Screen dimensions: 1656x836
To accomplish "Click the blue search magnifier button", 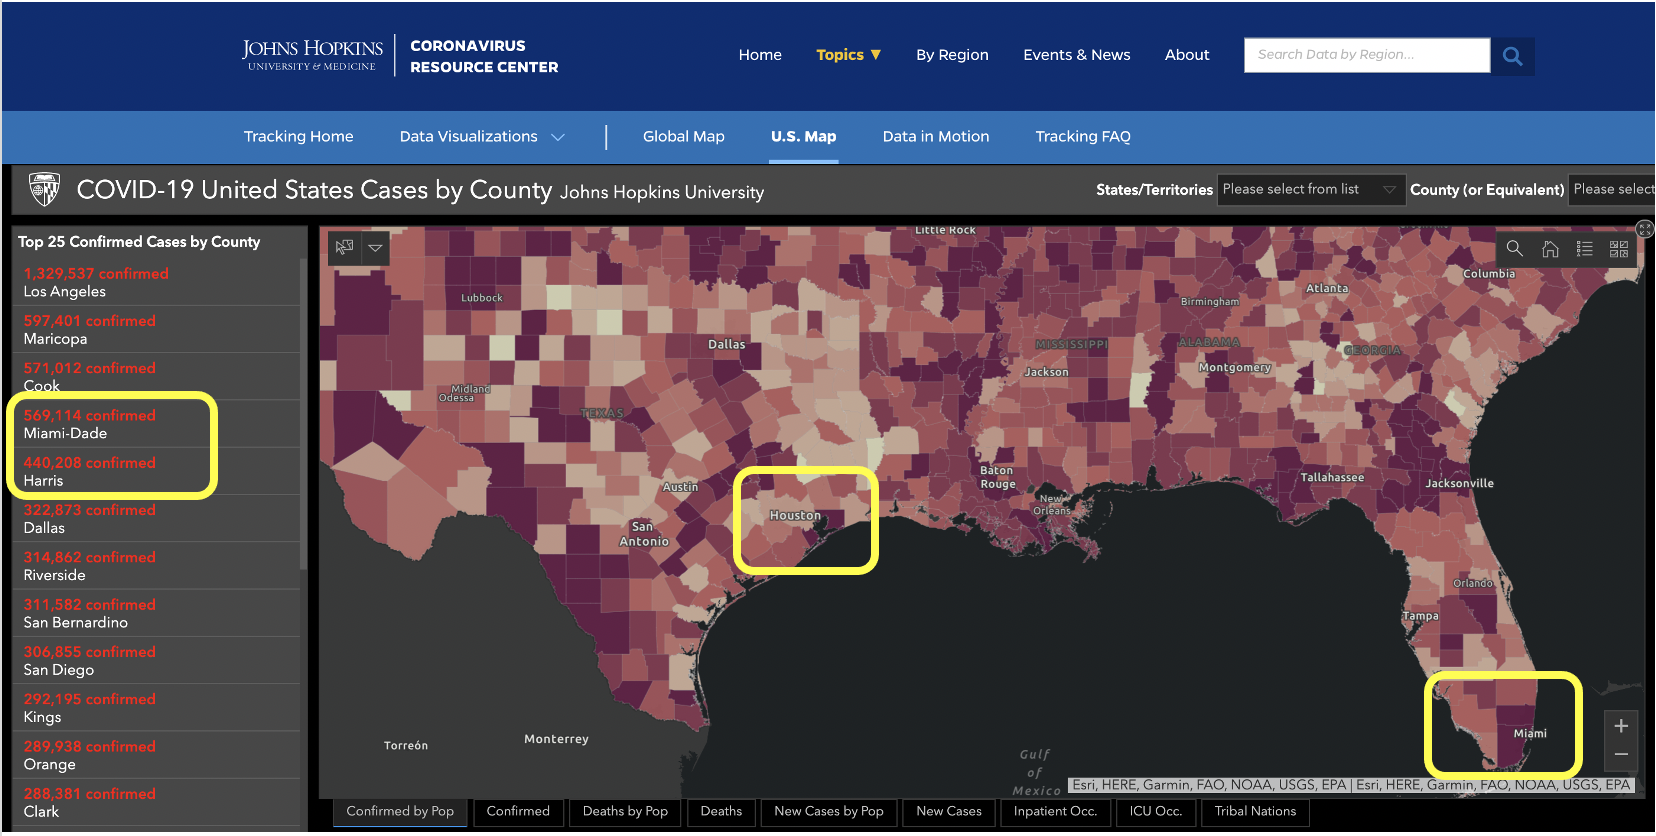I will click(x=1512, y=56).
